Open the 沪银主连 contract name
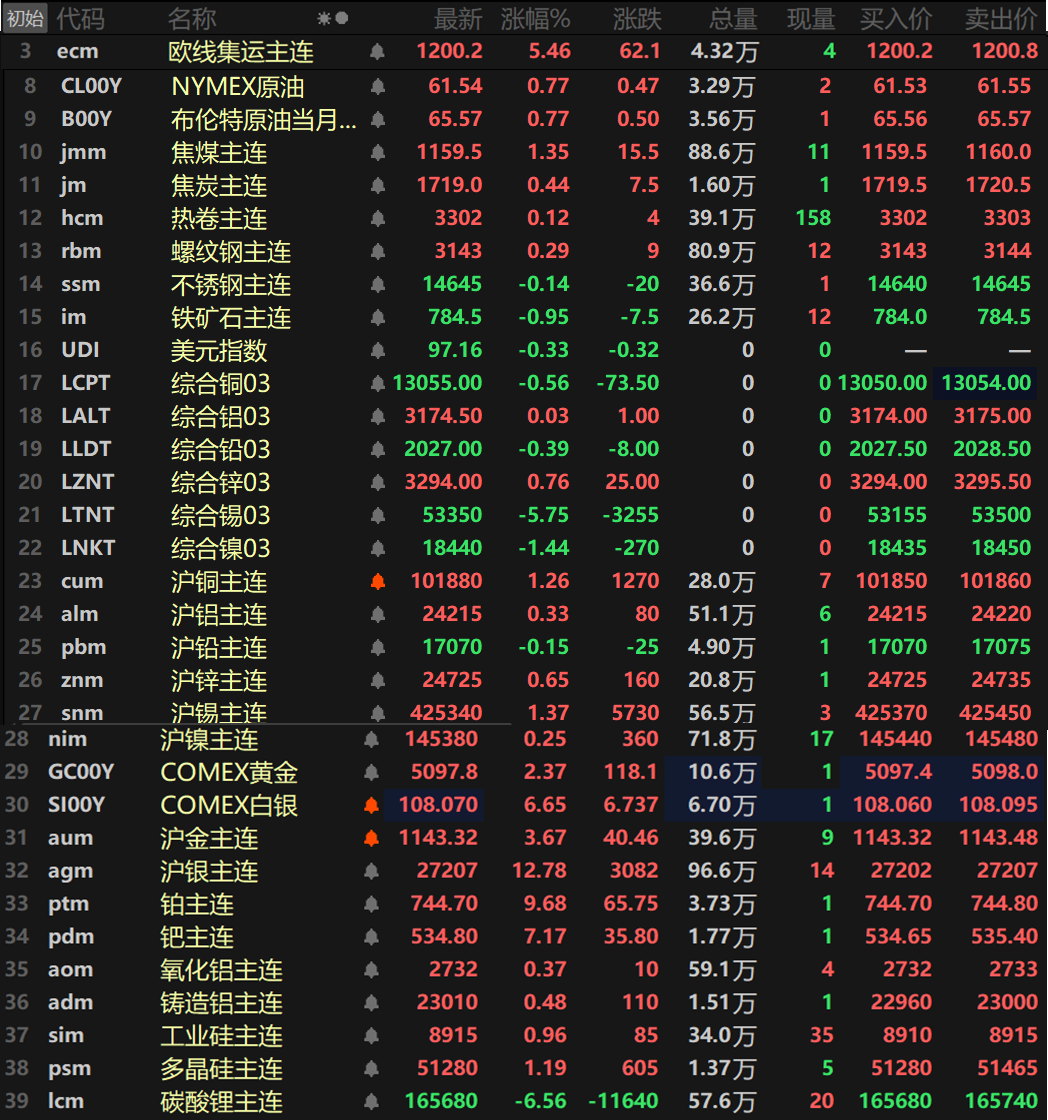Screen dimensions: 1048x1120 (x=209, y=871)
